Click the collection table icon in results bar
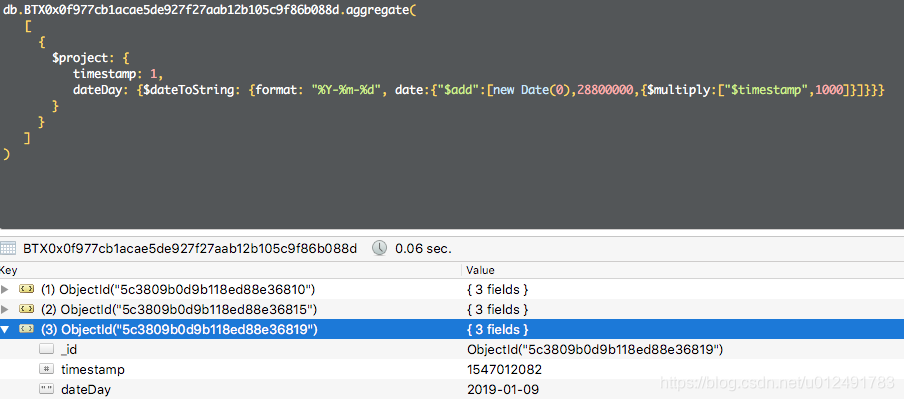 (7, 248)
